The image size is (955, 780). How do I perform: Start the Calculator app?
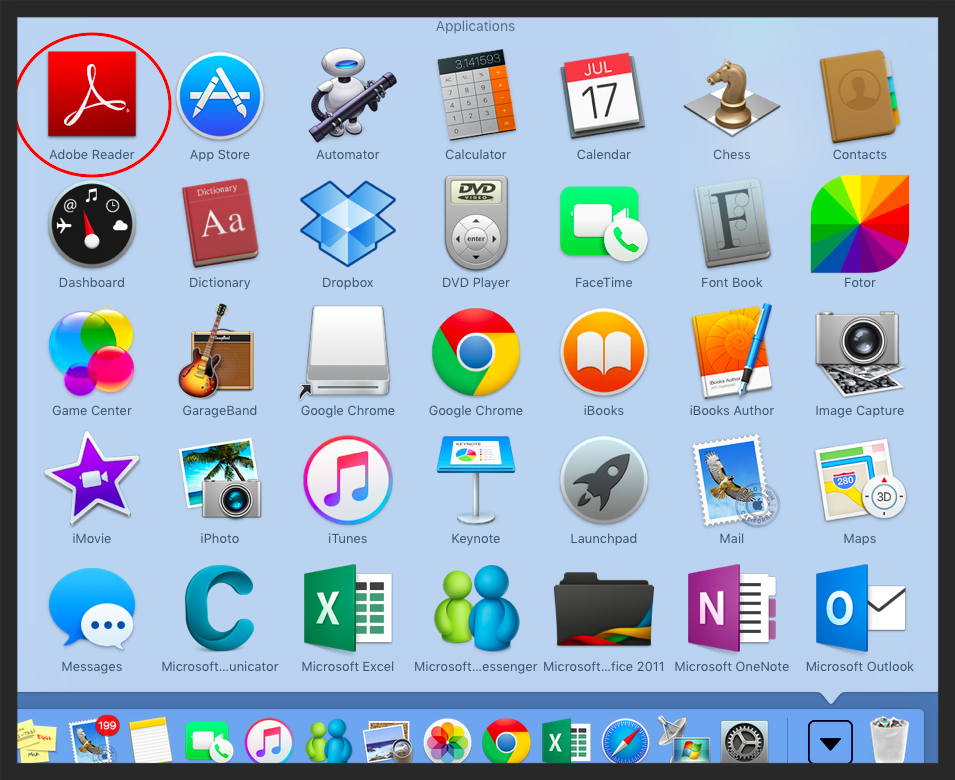pos(476,96)
